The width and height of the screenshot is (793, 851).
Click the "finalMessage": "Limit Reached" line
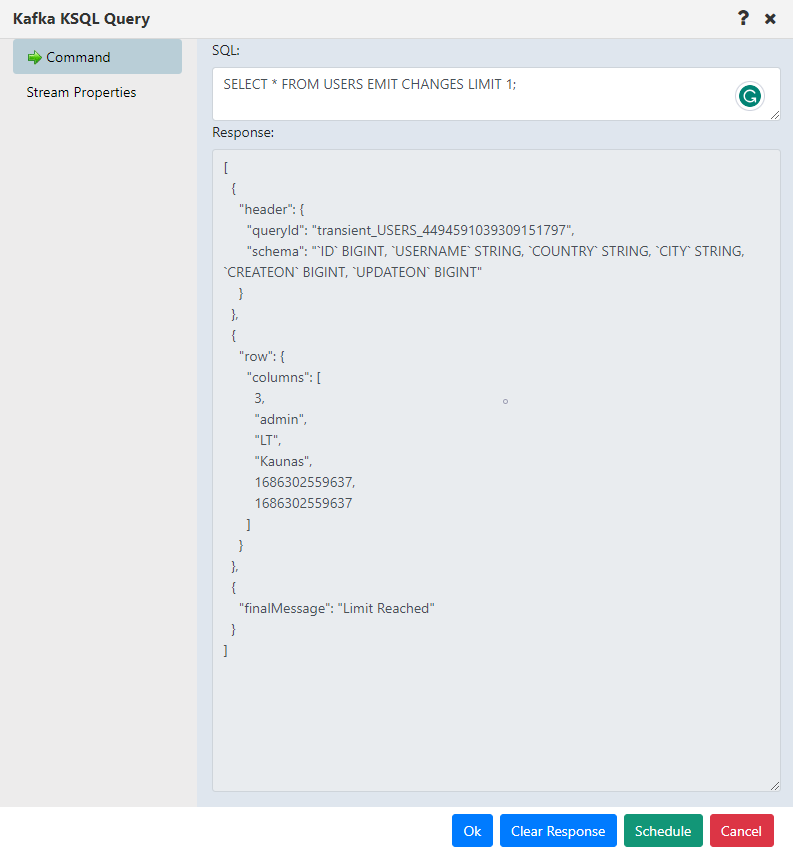click(337, 608)
